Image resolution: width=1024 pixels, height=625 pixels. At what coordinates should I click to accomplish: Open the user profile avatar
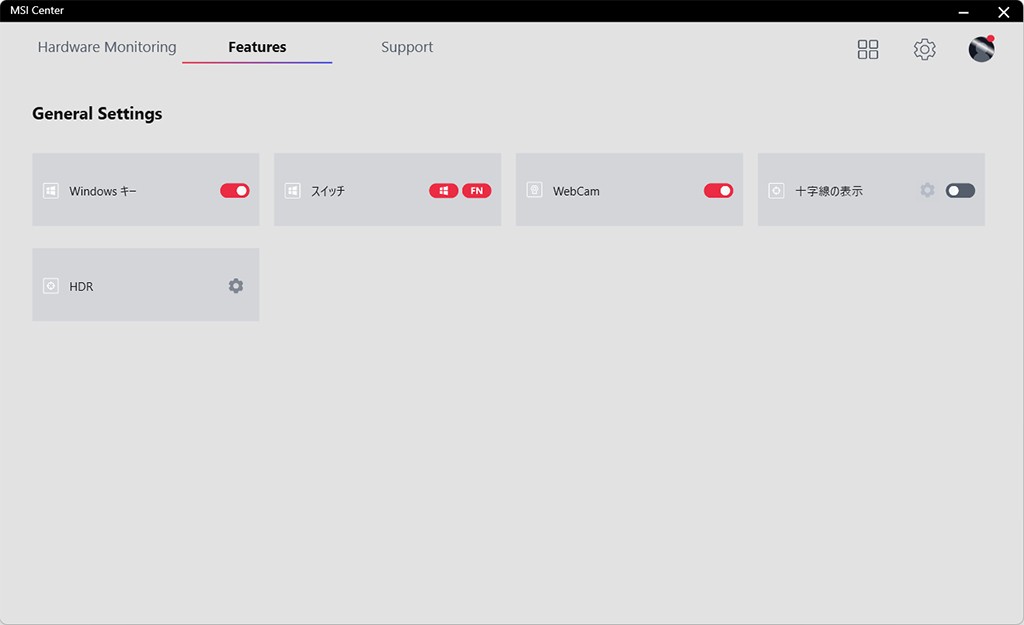pos(982,49)
